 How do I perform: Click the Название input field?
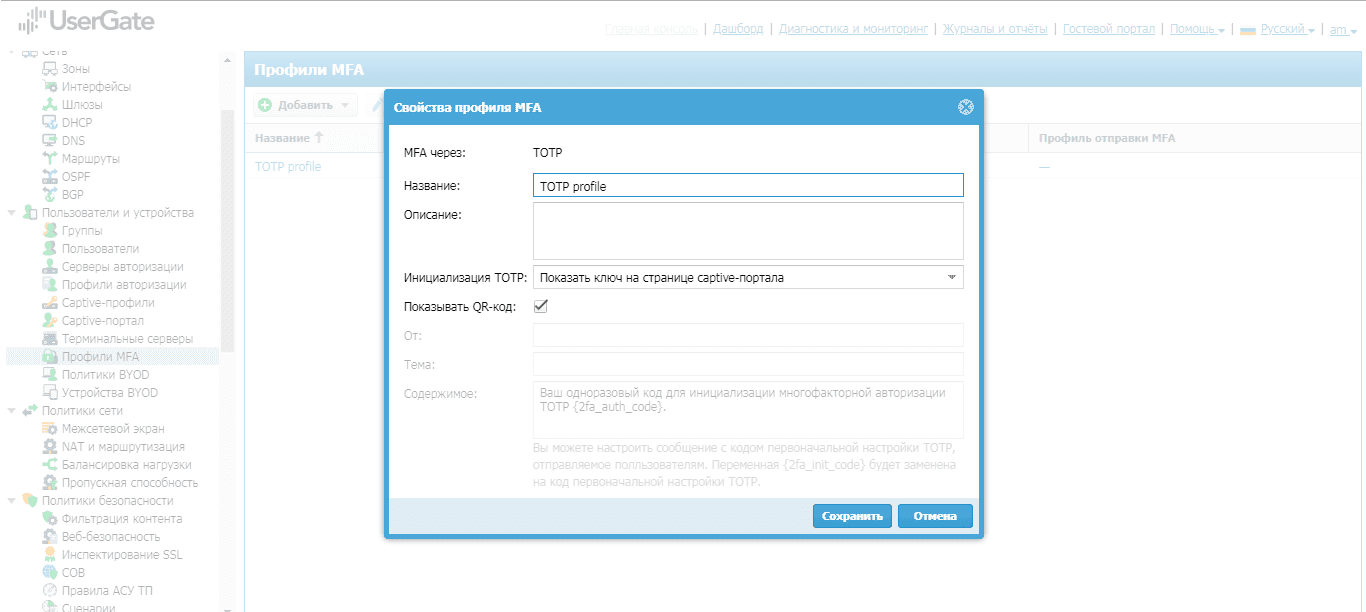click(x=748, y=186)
